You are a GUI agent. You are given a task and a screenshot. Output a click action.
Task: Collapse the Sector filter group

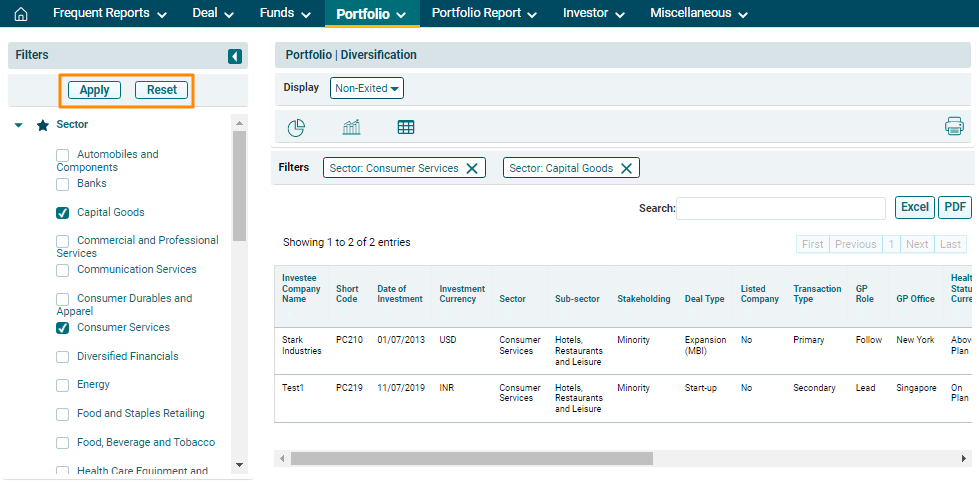[19, 126]
